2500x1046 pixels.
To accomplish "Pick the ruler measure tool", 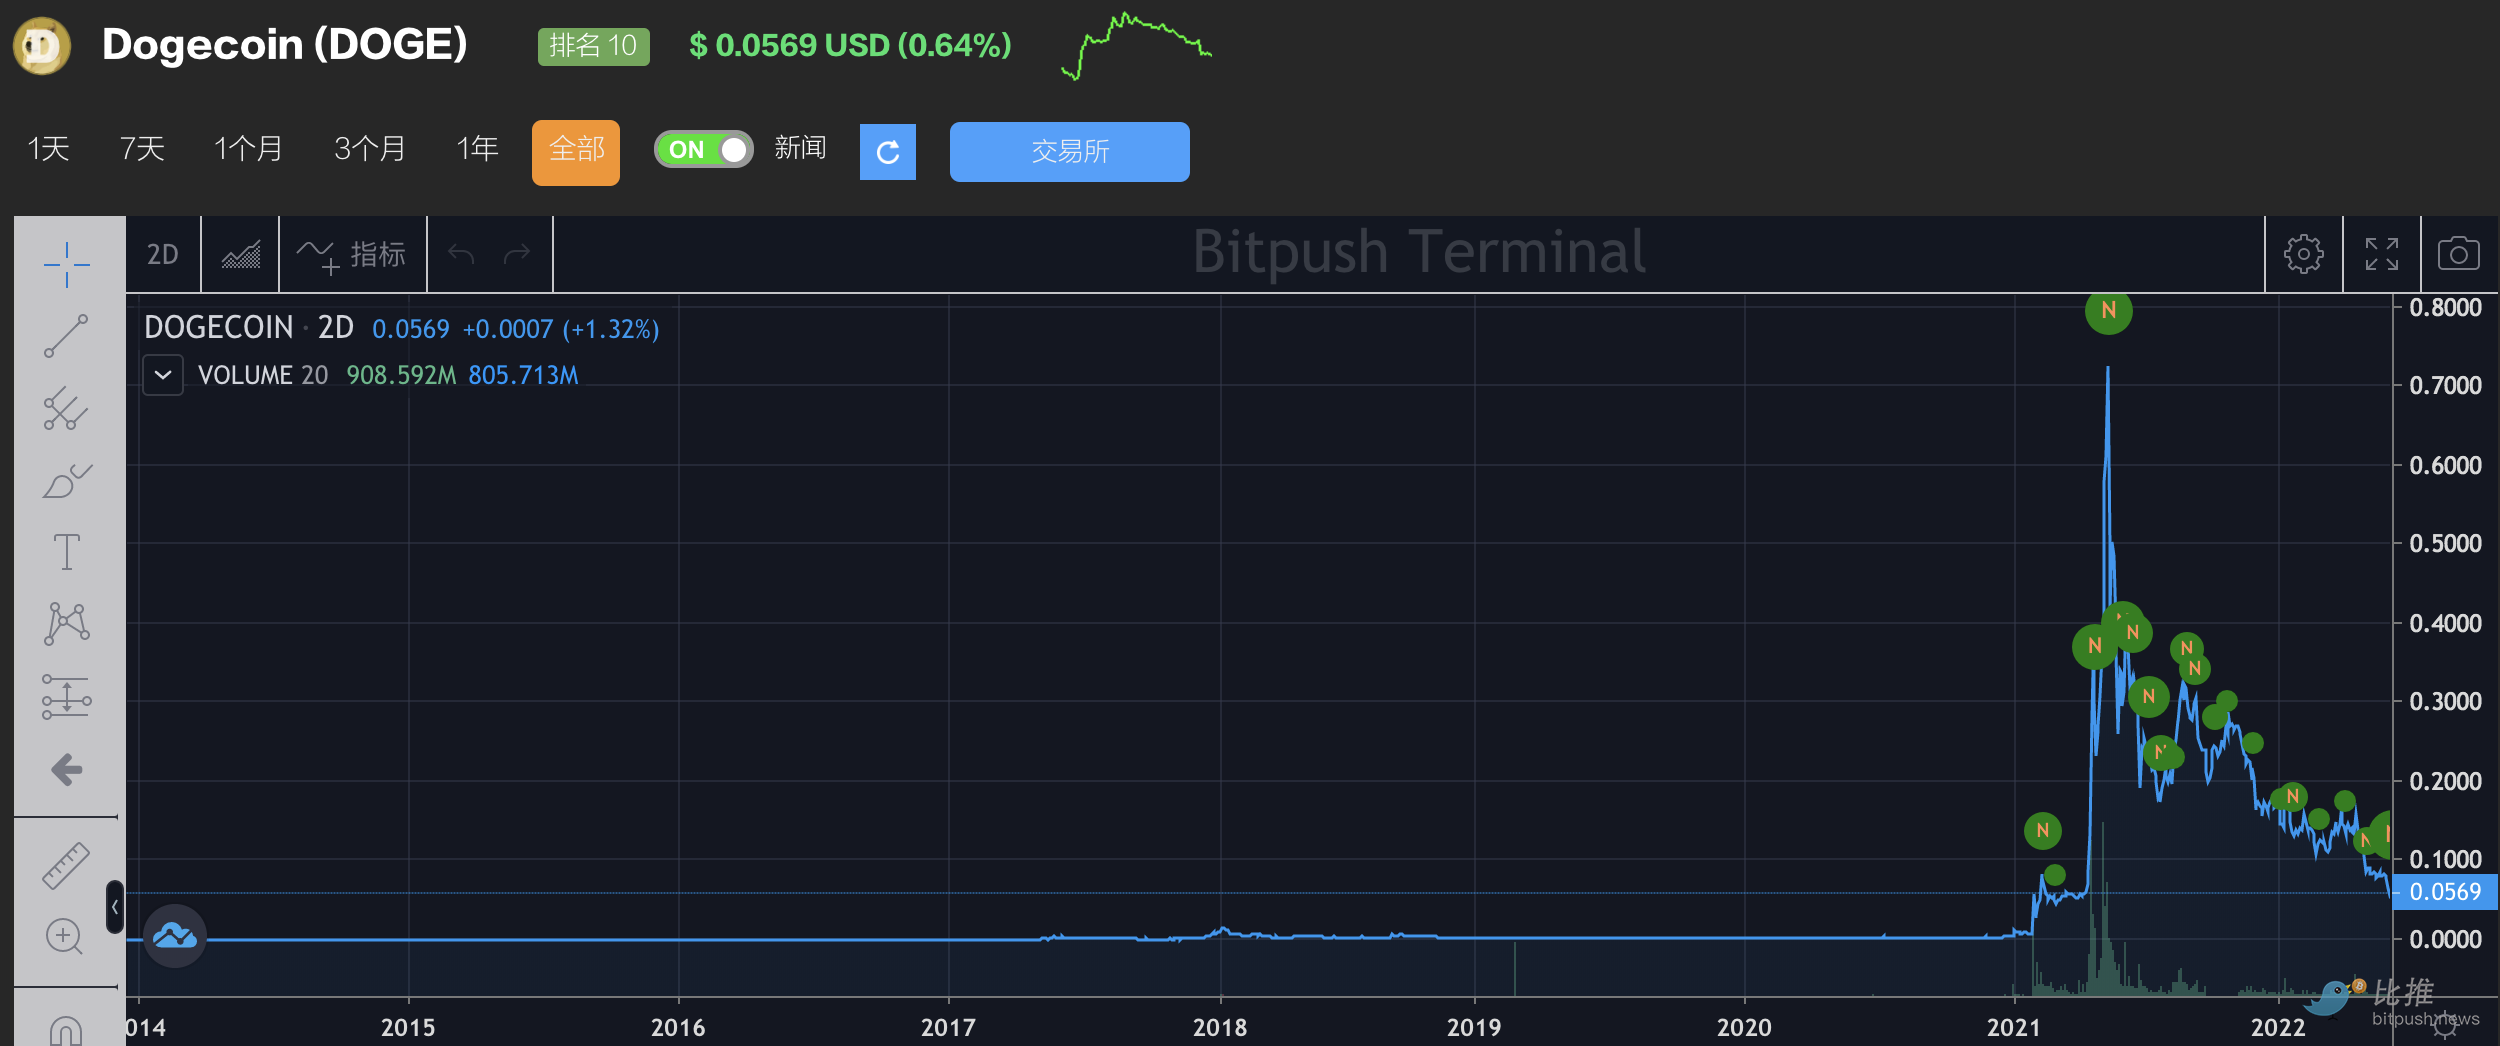I will coord(67,866).
